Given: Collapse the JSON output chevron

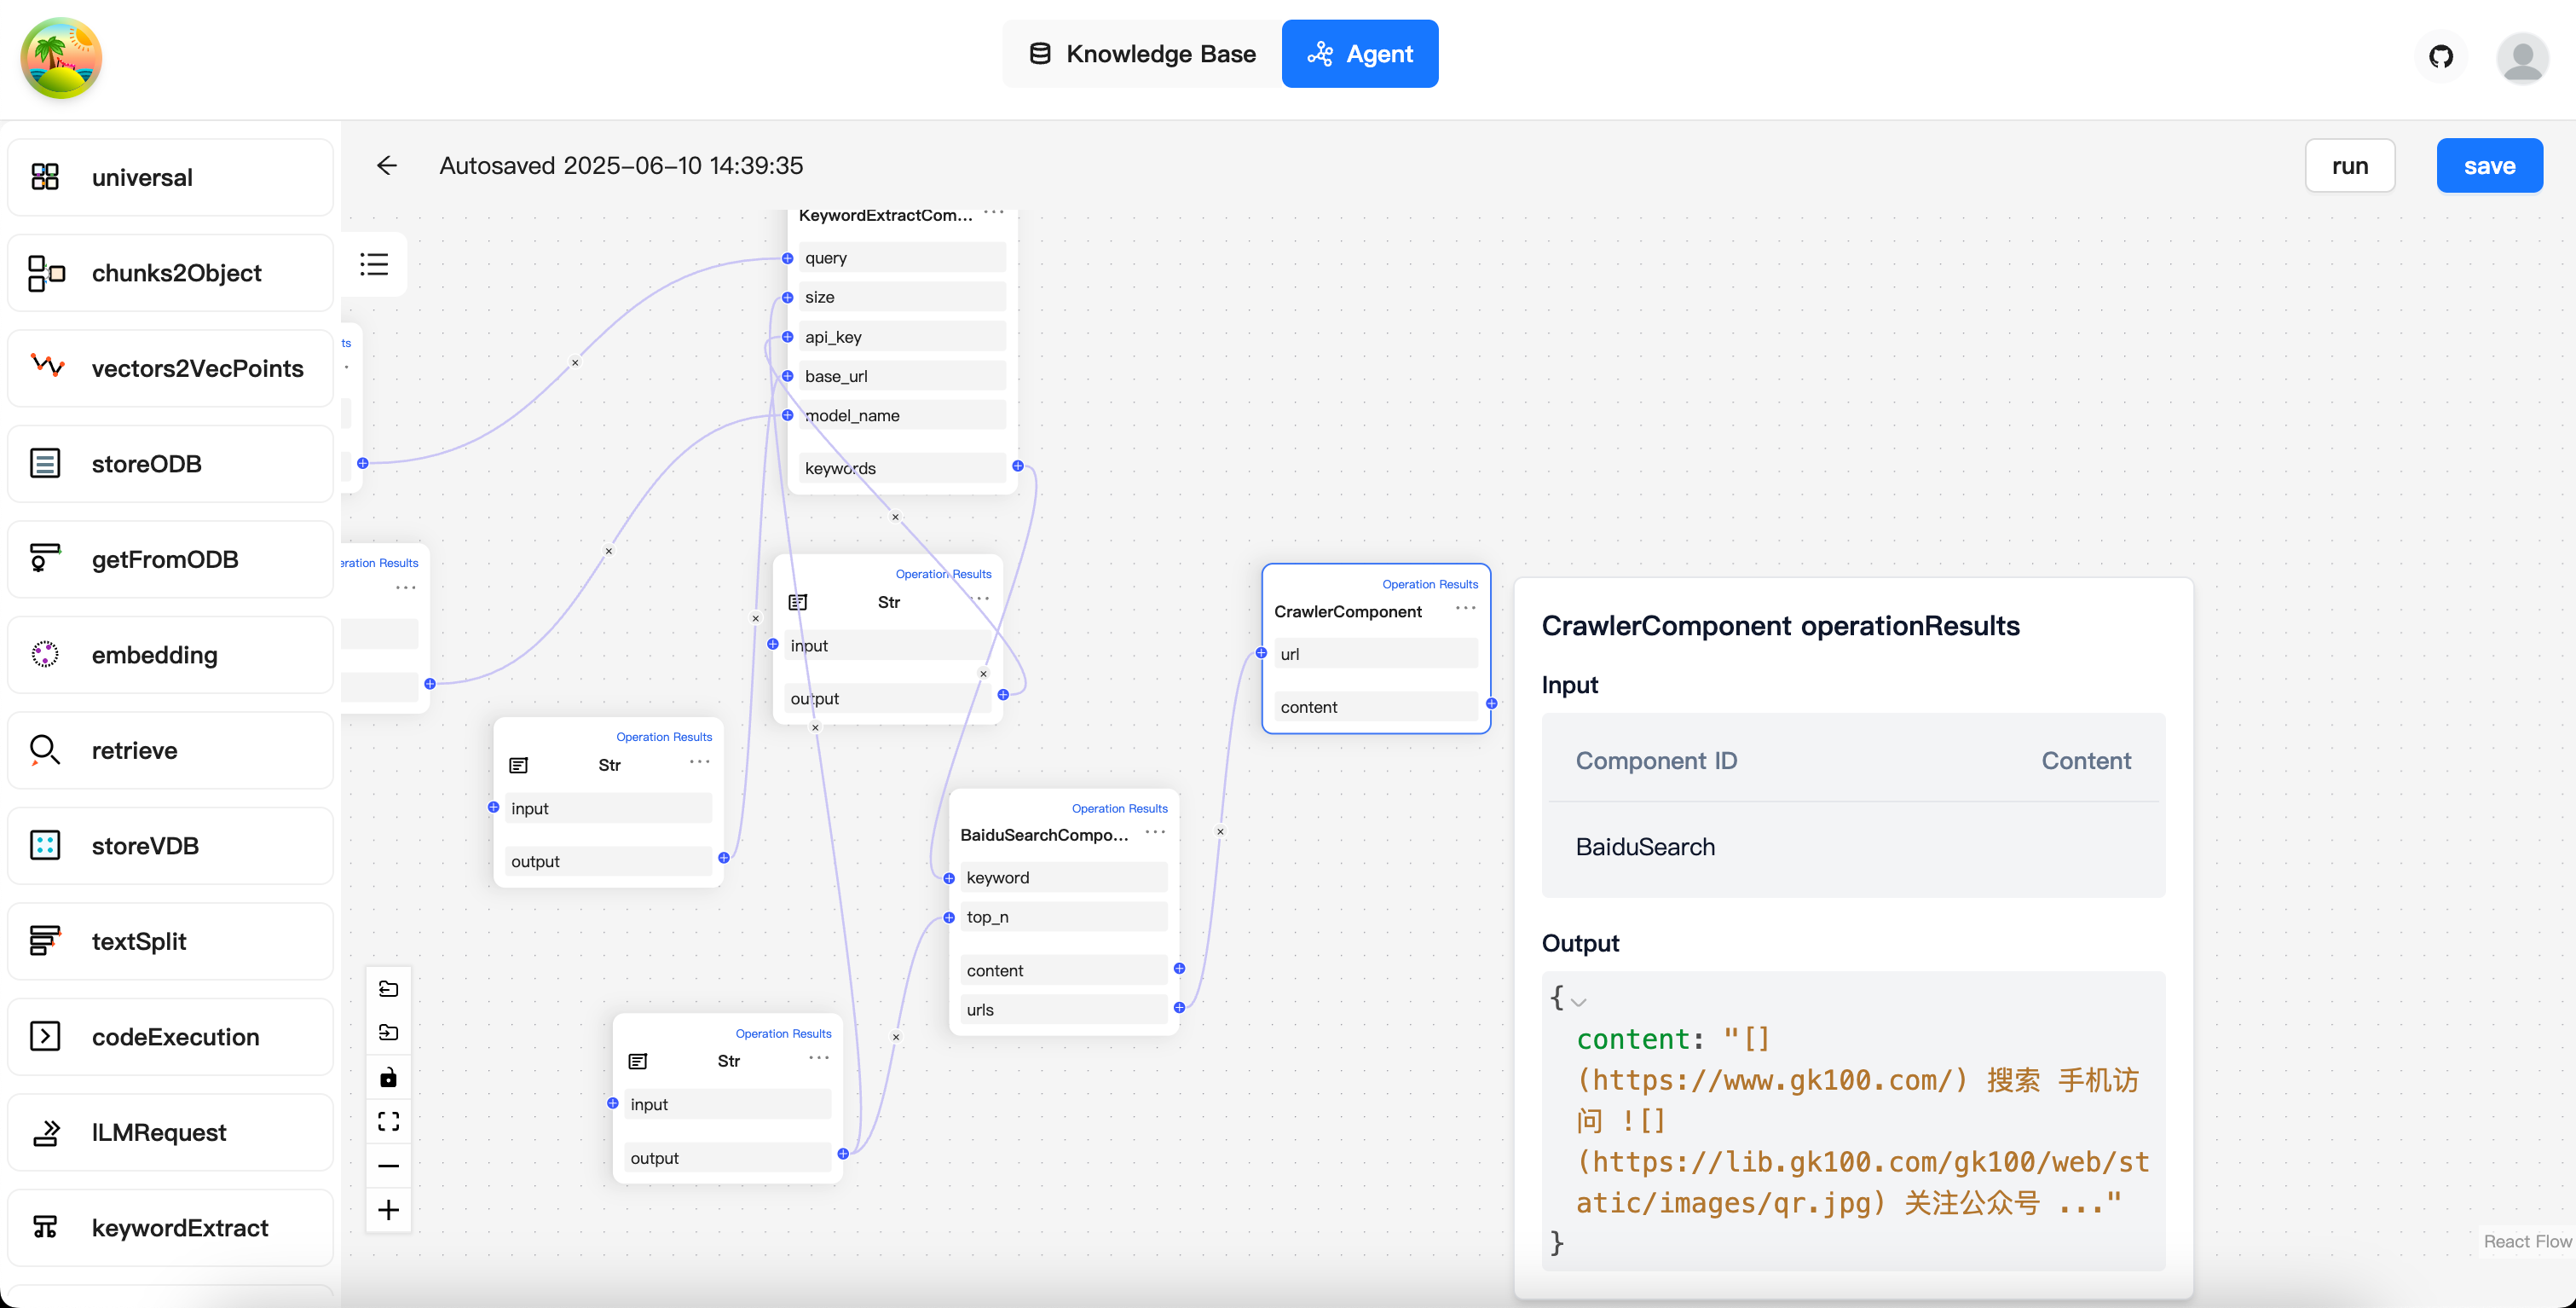Looking at the screenshot, I should pyautogui.click(x=1579, y=1001).
